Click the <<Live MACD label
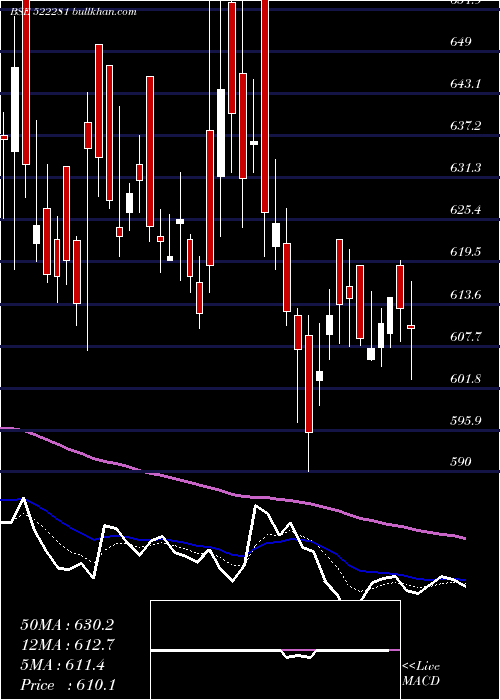The width and height of the screenshot is (500, 700). [x=421, y=674]
